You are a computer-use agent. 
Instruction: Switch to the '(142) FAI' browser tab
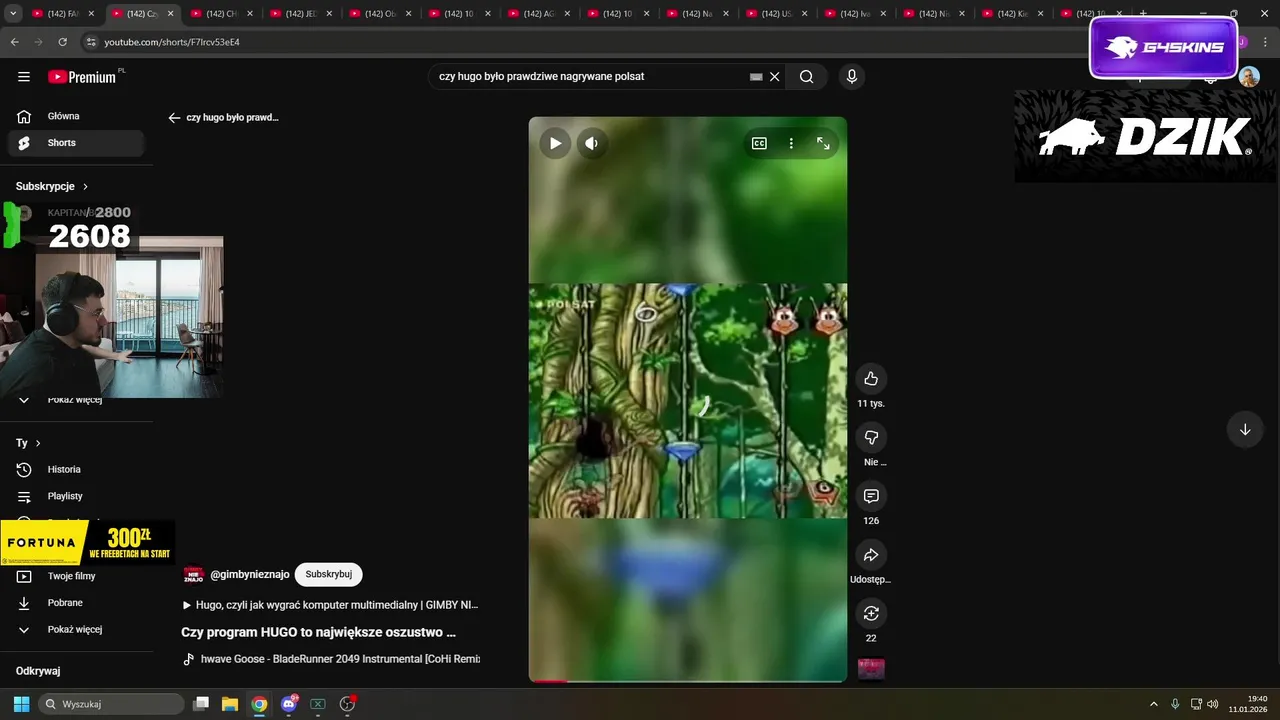tap(63, 14)
